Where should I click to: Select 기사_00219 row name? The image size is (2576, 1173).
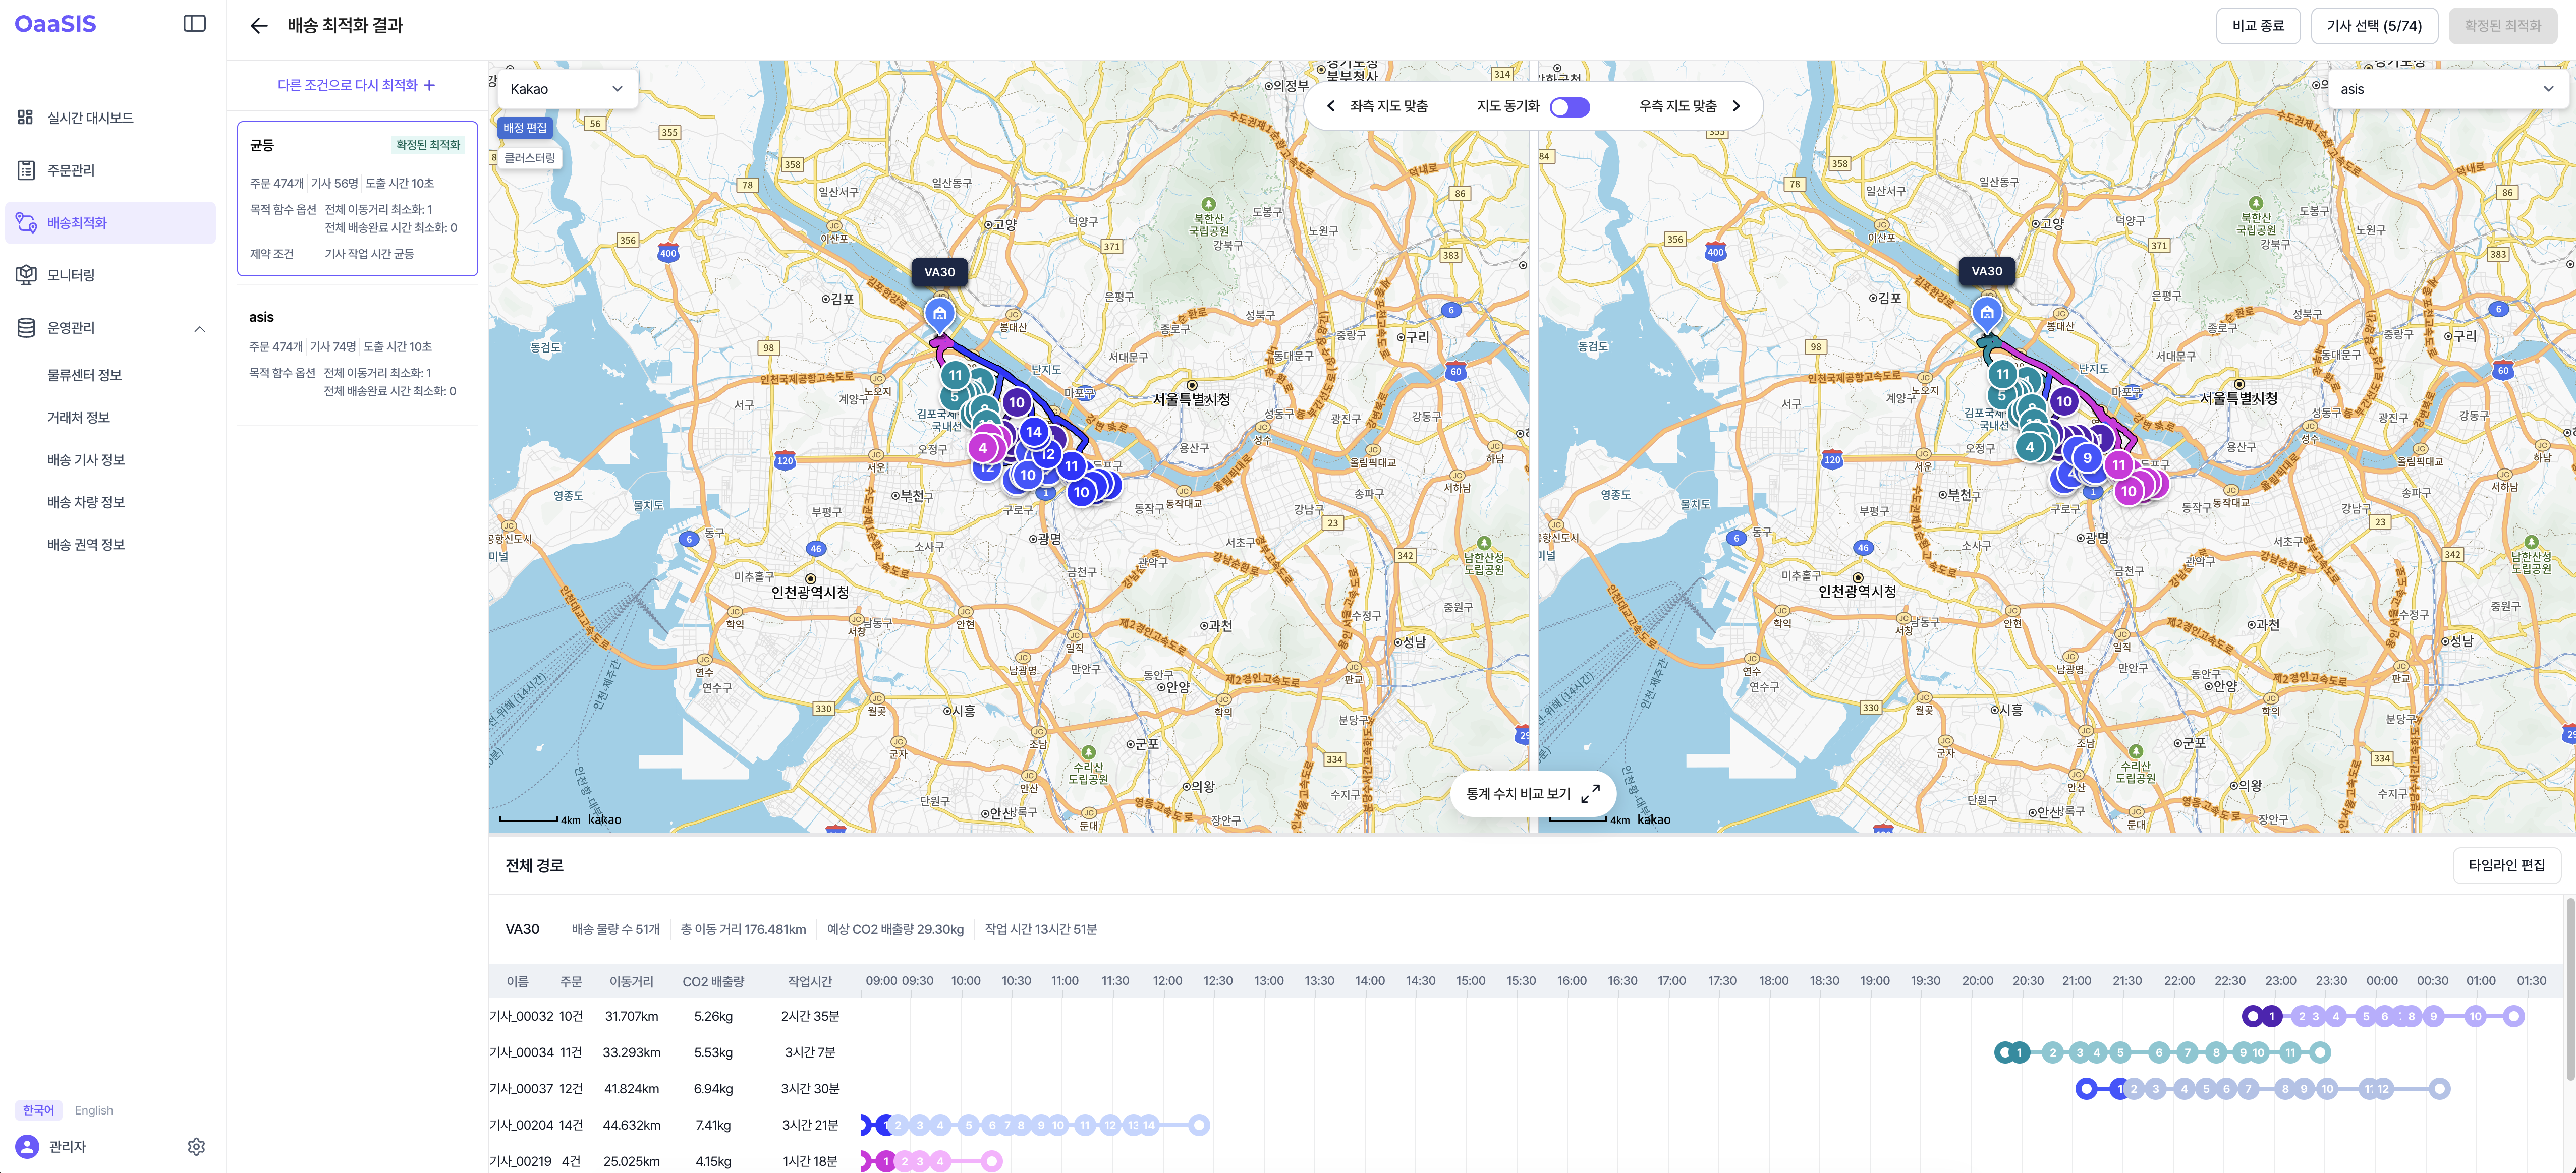[521, 1162]
